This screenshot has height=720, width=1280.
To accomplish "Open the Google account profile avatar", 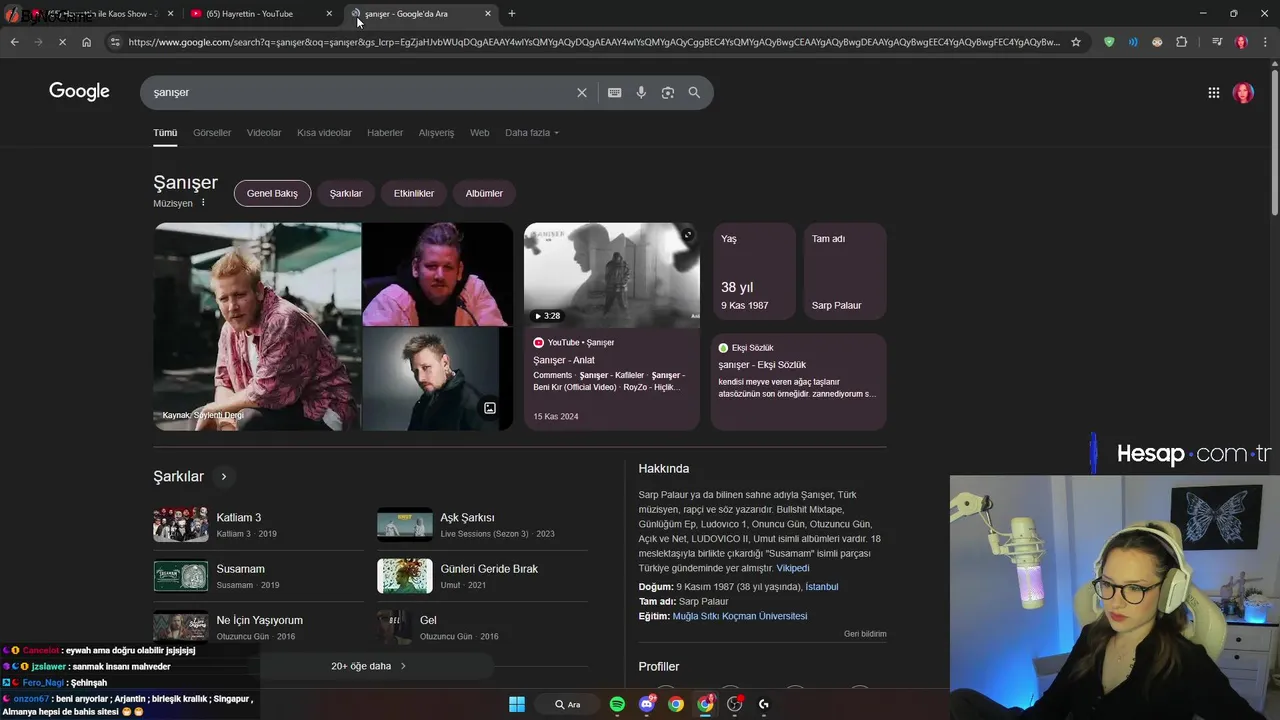I will (1243, 92).
